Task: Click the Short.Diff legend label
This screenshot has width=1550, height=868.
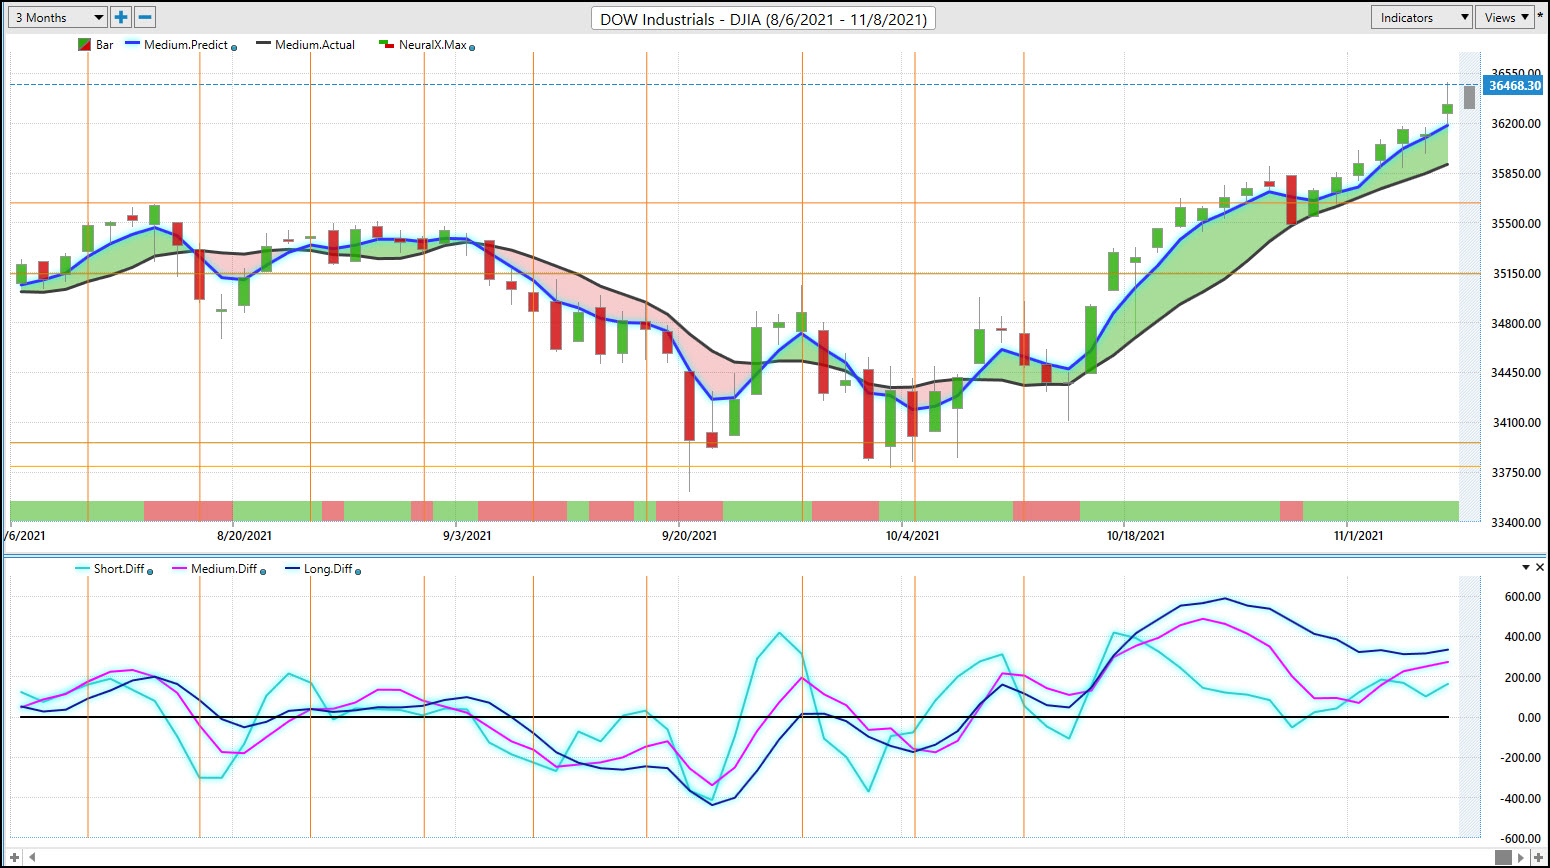Action: point(119,569)
